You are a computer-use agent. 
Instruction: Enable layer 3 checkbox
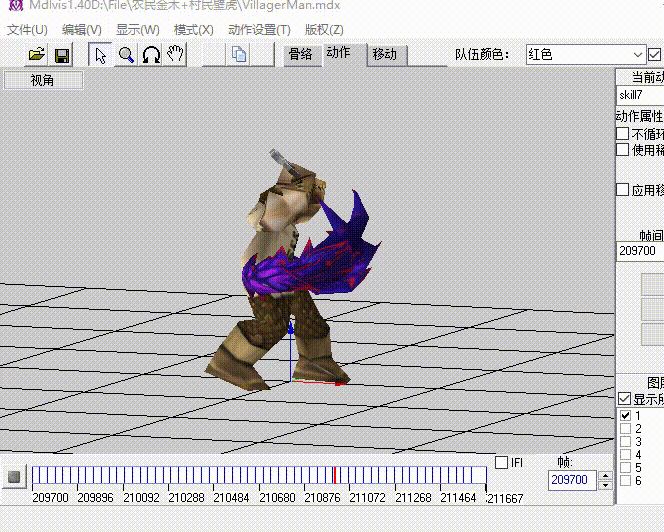[625, 442]
